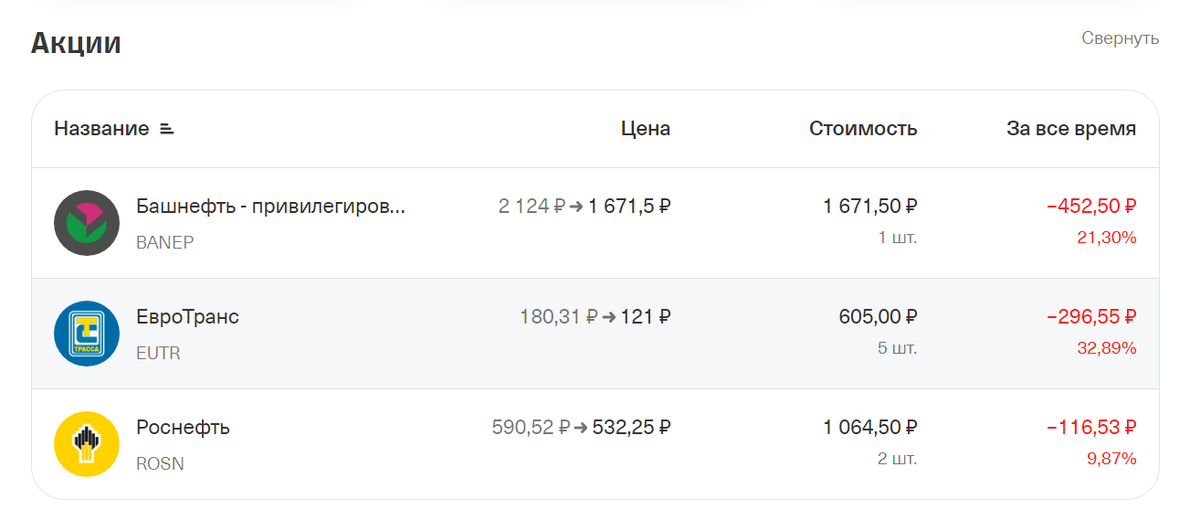Open the ЕвроТранс stock name link
Image resolution: width=1200 pixels, height=531 pixels.
click(188, 317)
